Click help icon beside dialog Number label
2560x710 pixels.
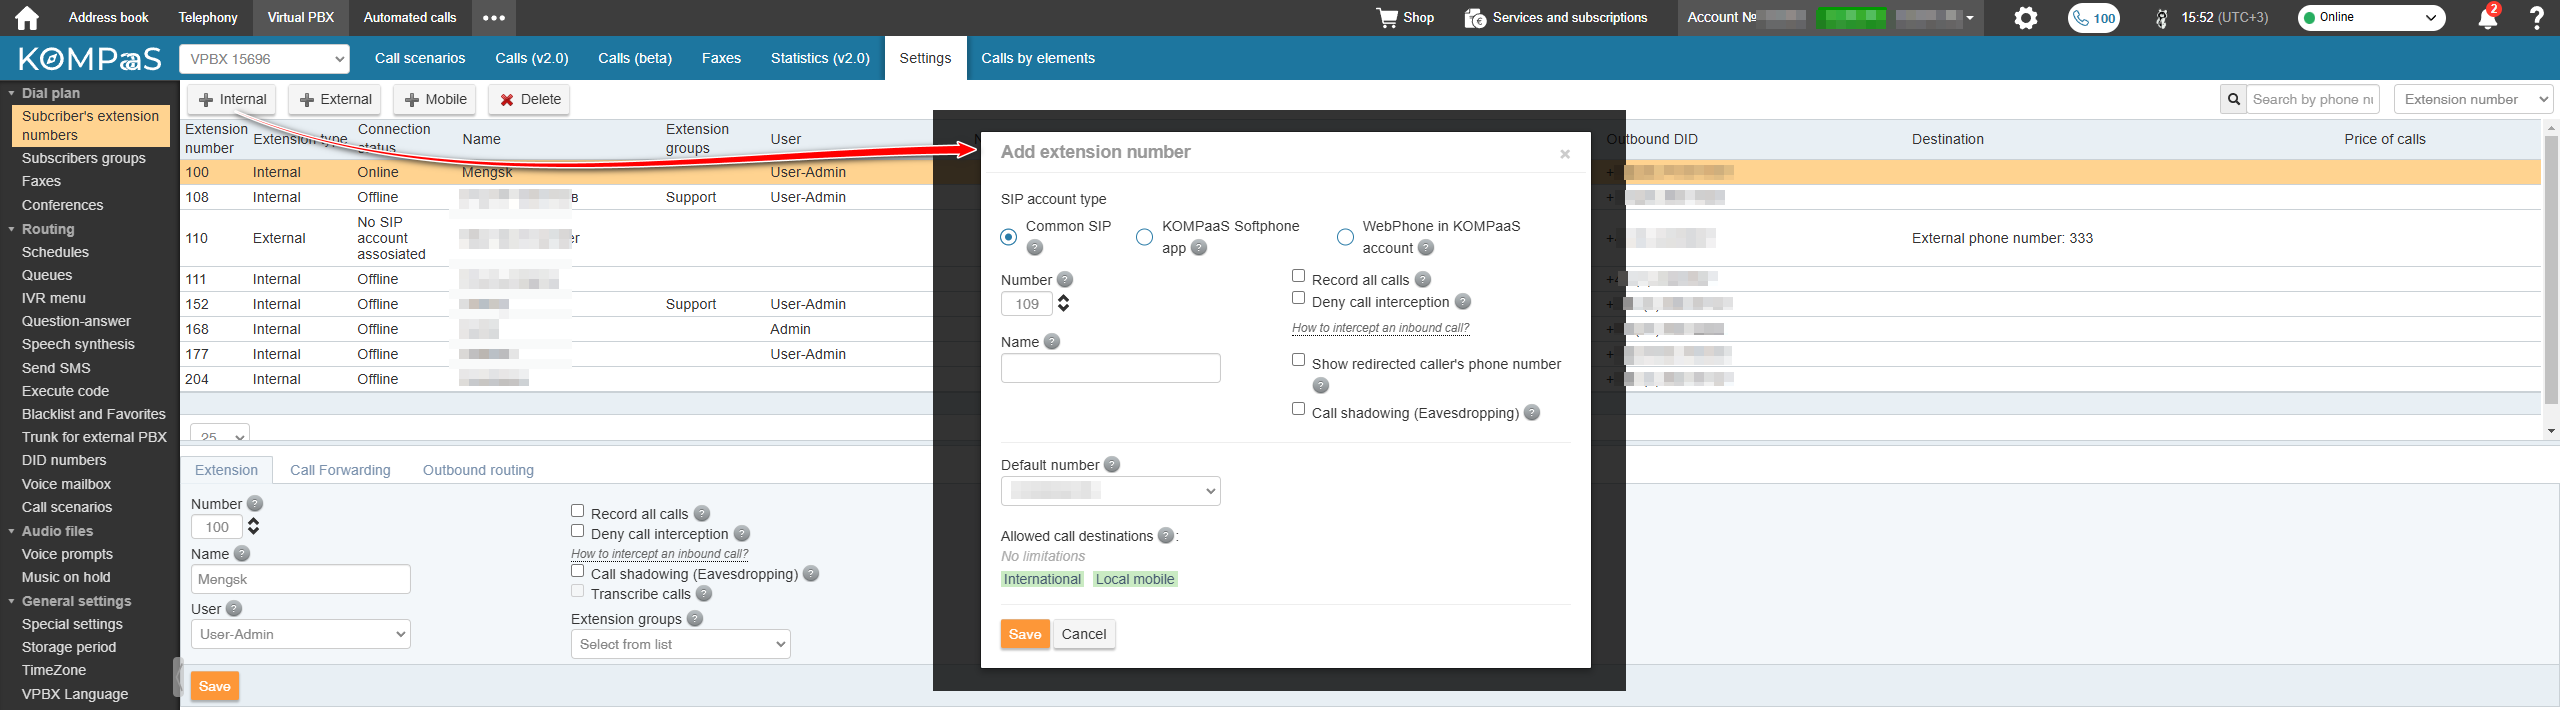[1065, 280]
